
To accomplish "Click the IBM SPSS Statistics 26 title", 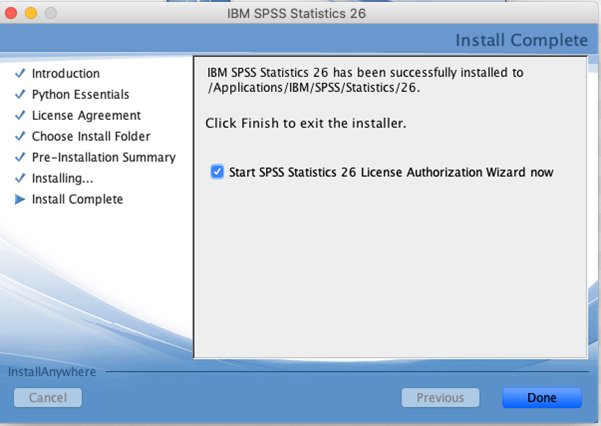I will [x=296, y=13].
